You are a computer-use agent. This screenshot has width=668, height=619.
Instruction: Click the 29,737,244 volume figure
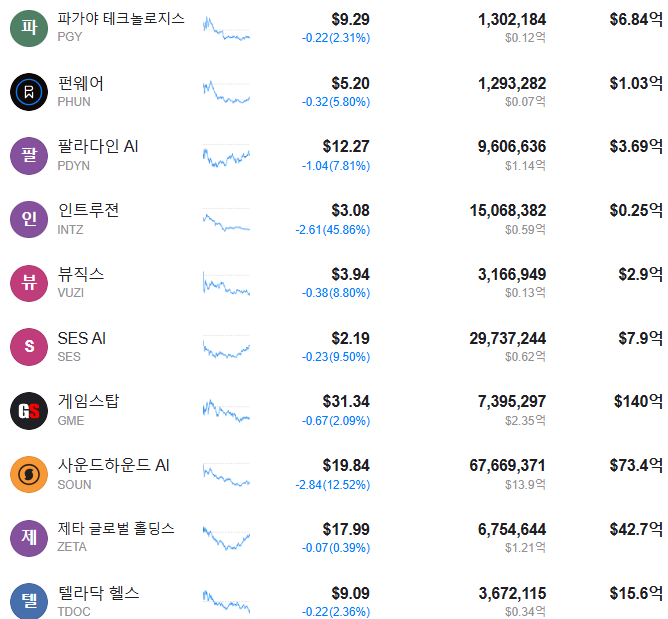pos(507,338)
